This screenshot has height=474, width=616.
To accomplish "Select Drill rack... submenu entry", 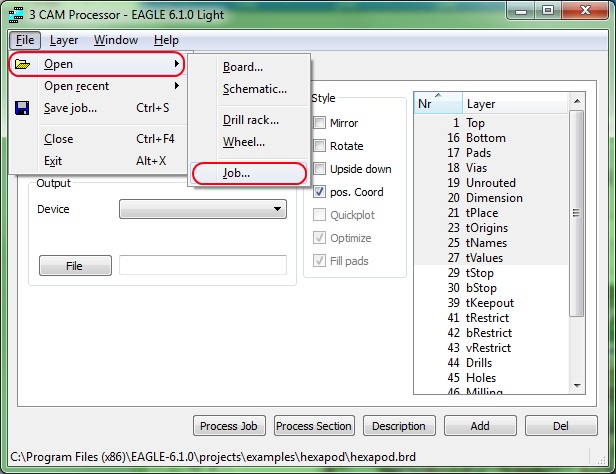I will click(249, 120).
